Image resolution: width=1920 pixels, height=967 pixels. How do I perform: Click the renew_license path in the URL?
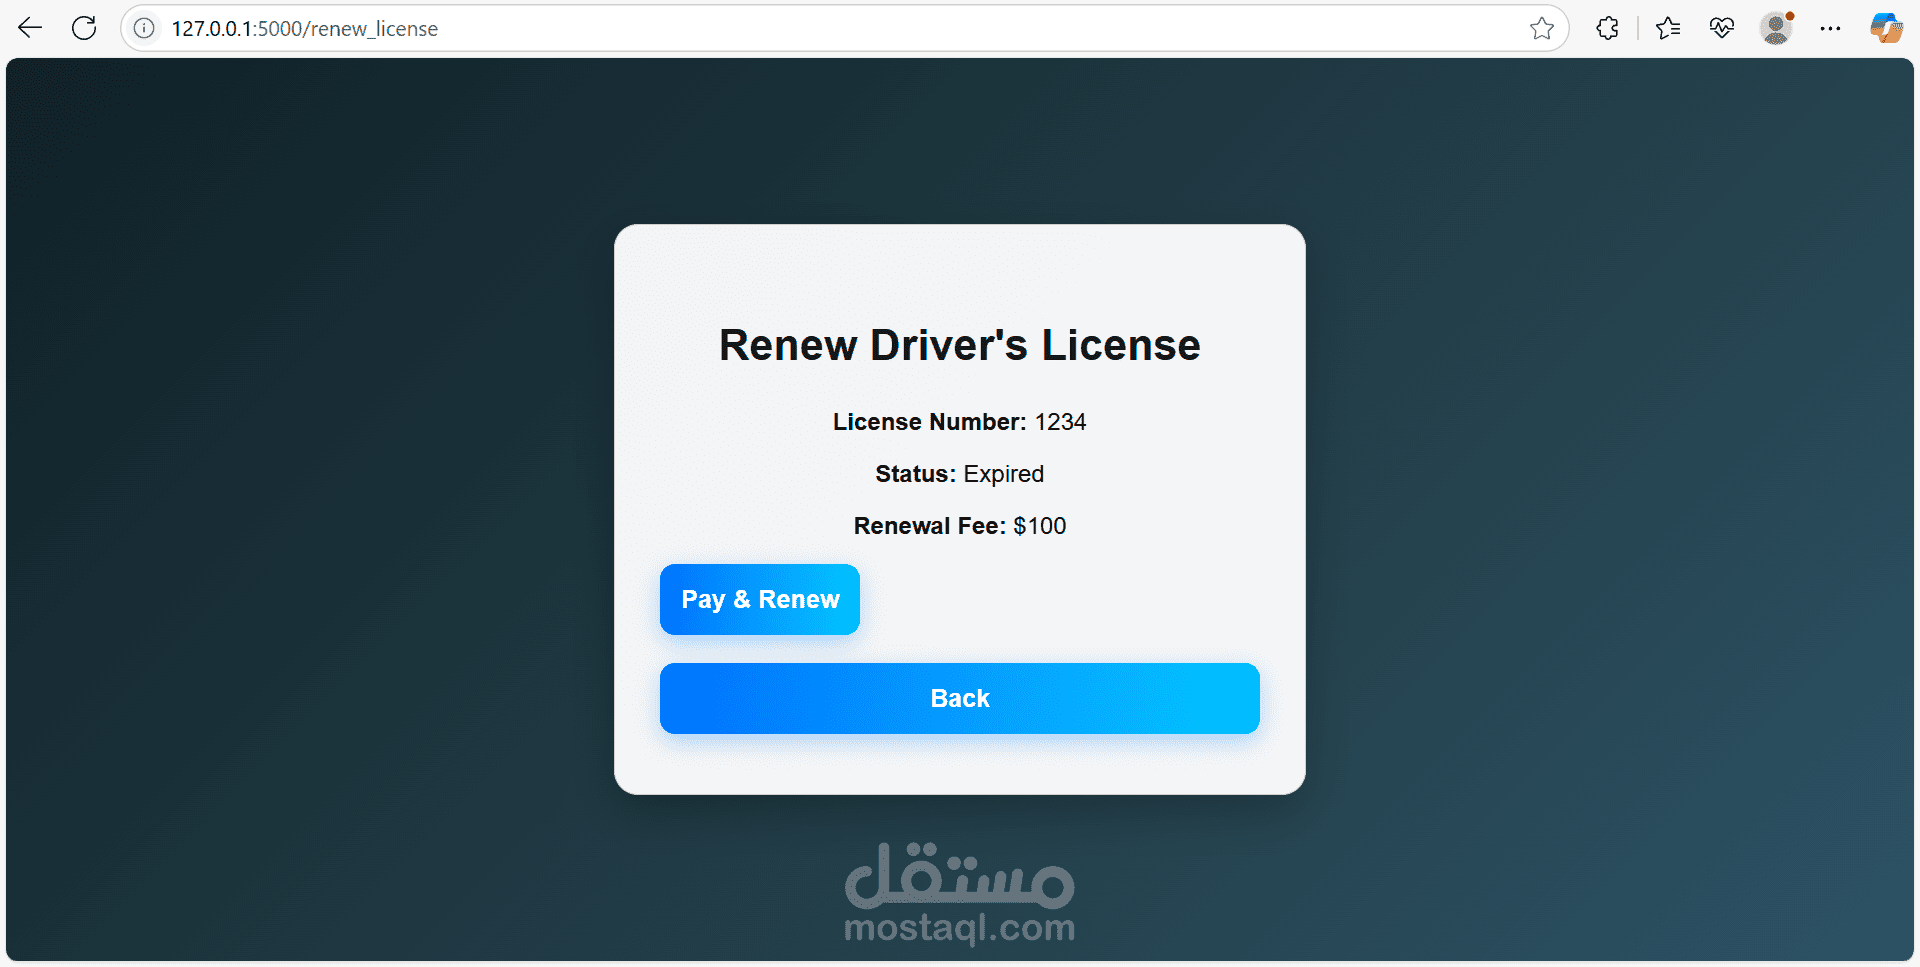pos(374,29)
